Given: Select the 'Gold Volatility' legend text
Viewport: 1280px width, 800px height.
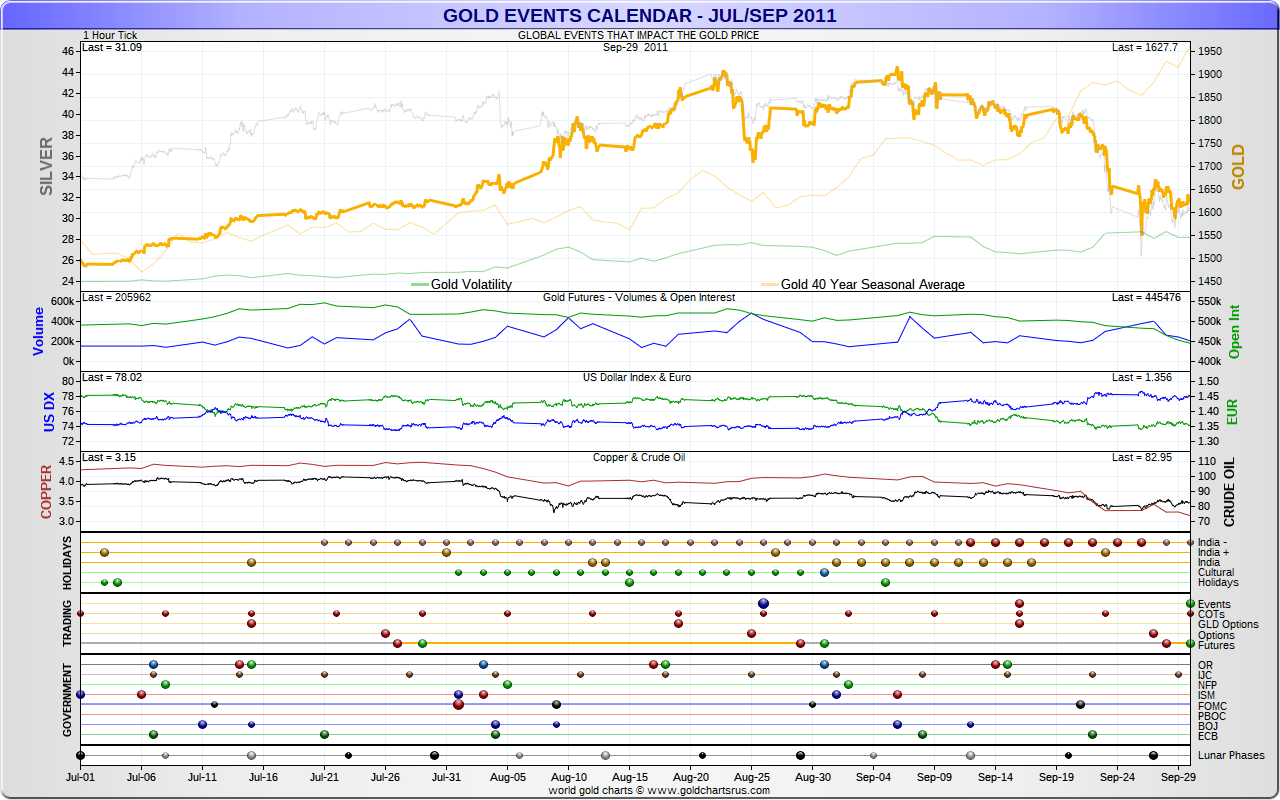Looking at the screenshot, I should click(471, 285).
